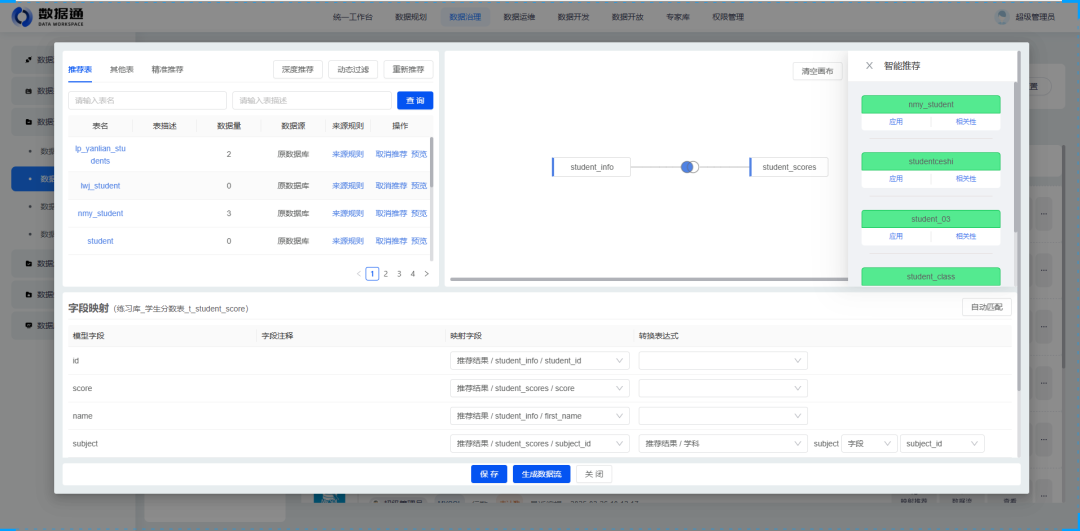Go to page 2 of the table list
1080x531 pixels.
[x=386, y=273]
